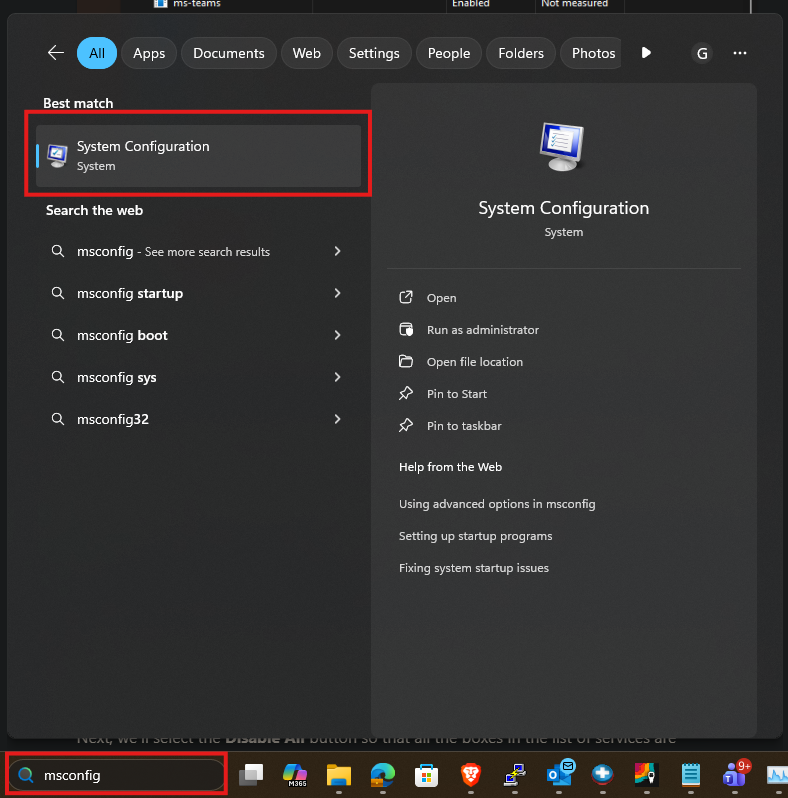Click search icon beside msconfig32
This screenshot has width=788, height=798.
coord(58,419)
